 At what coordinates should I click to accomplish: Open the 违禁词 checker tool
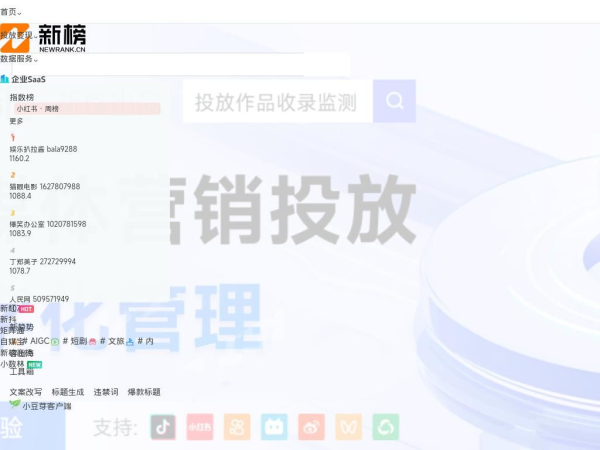coord(106,392)
